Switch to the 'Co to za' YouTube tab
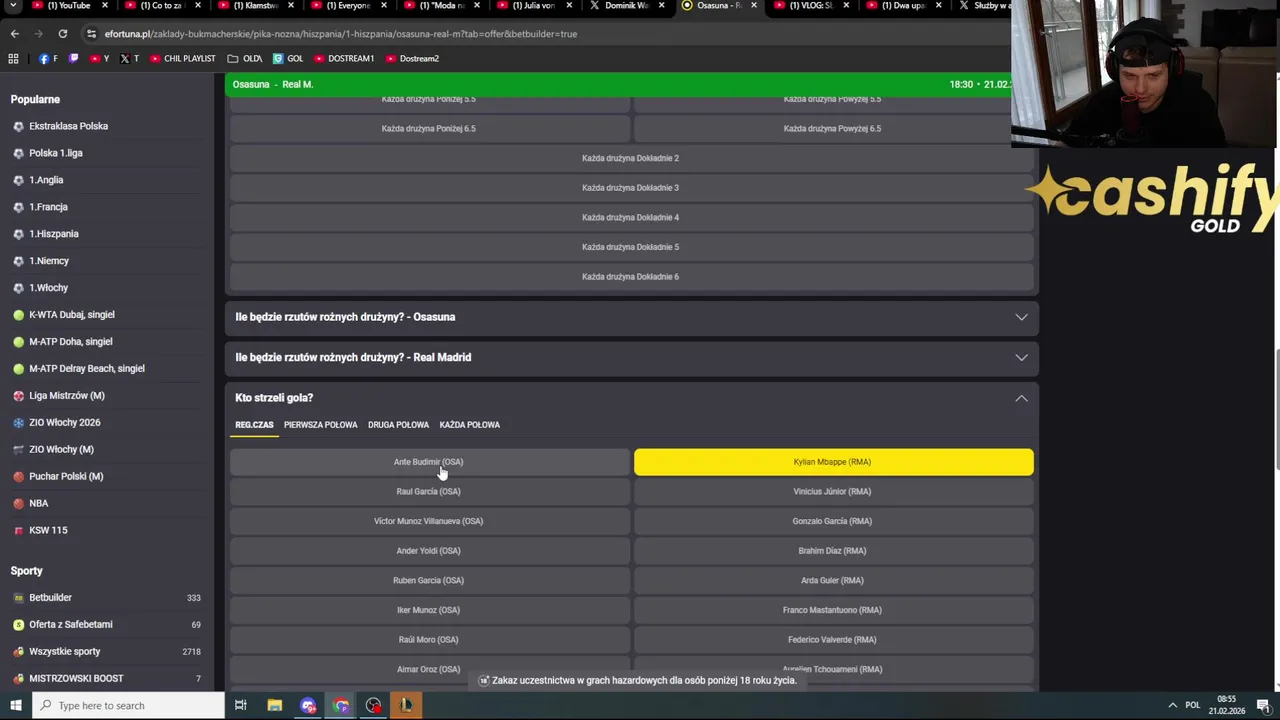1280x720 pixels. click(x=157, y=5)
